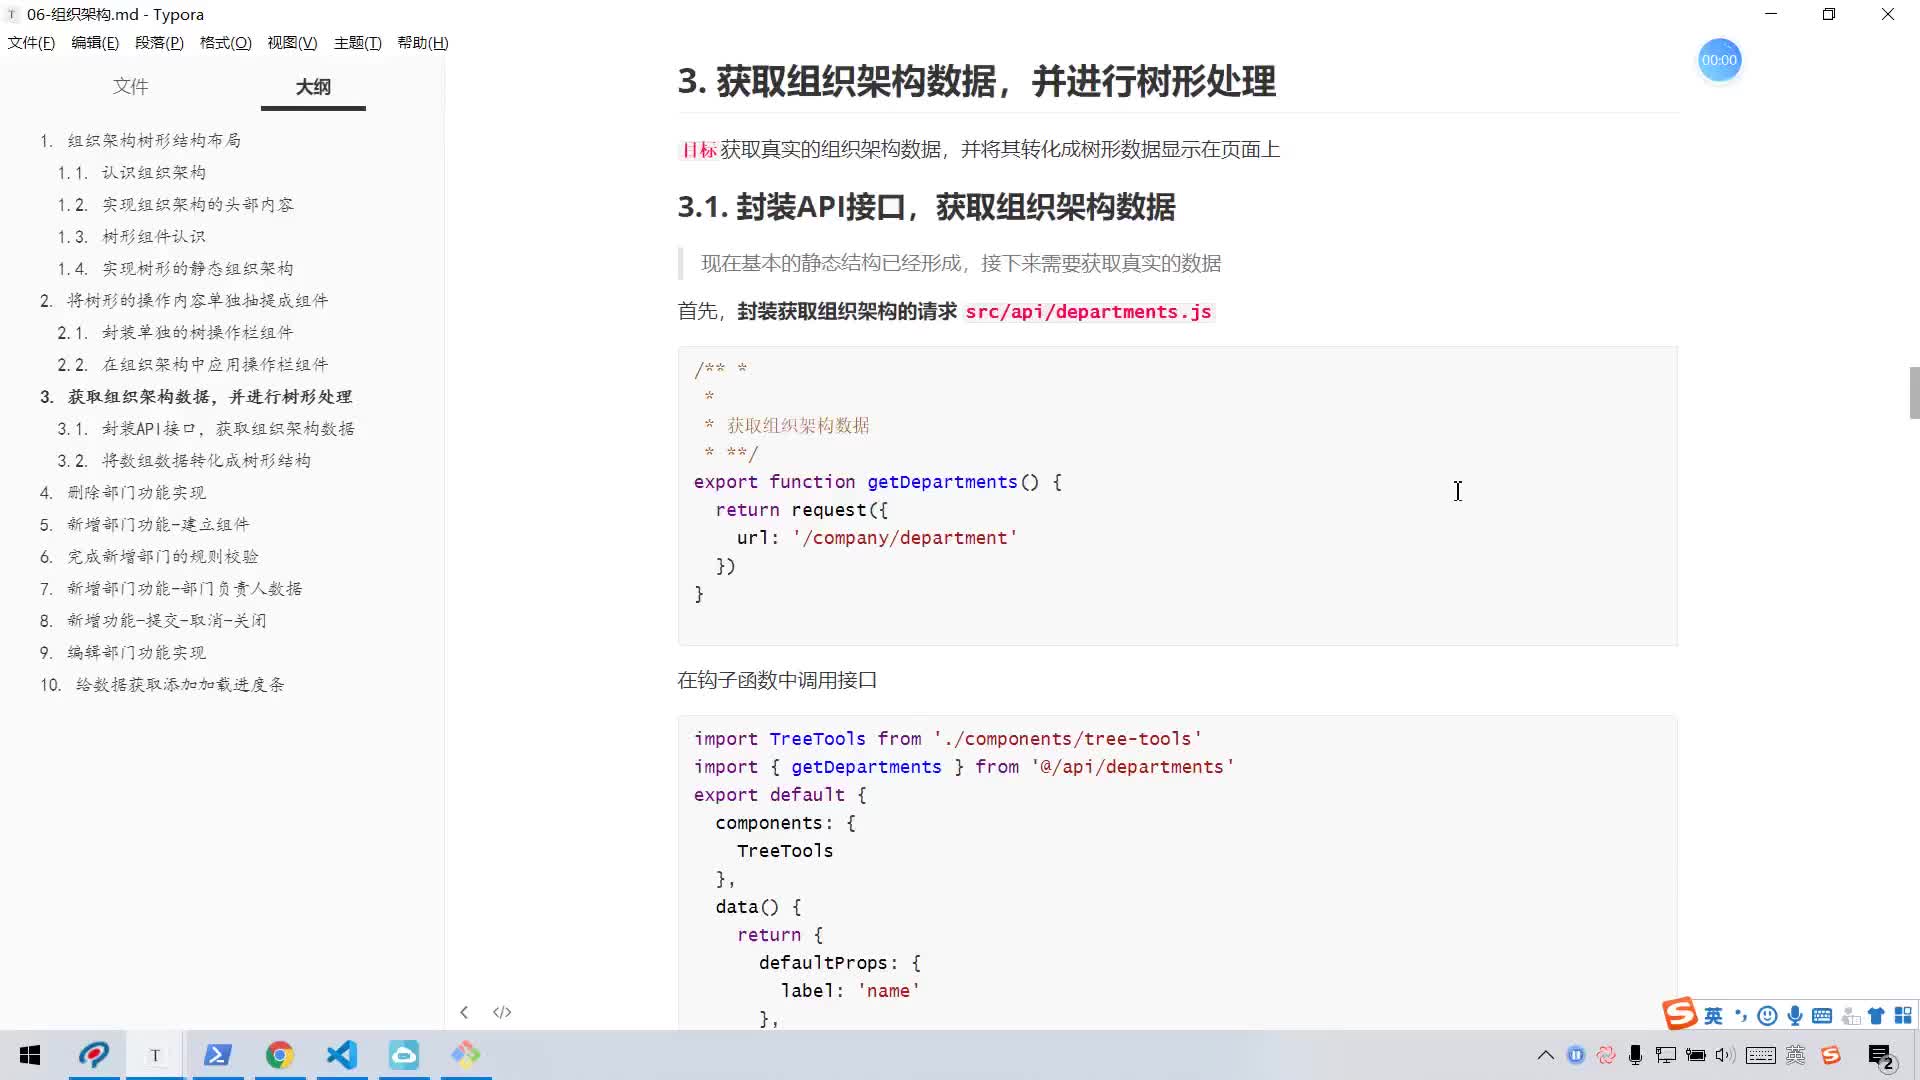Go to outline item 给数据获取添加加载进度条
Screen dimensions: 1920x1080
point(180,685)
